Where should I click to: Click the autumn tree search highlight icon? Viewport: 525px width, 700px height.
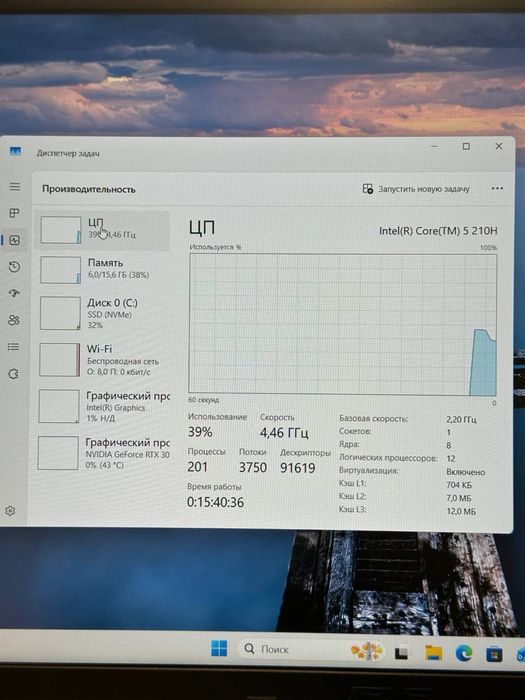[x=367, y=651]
